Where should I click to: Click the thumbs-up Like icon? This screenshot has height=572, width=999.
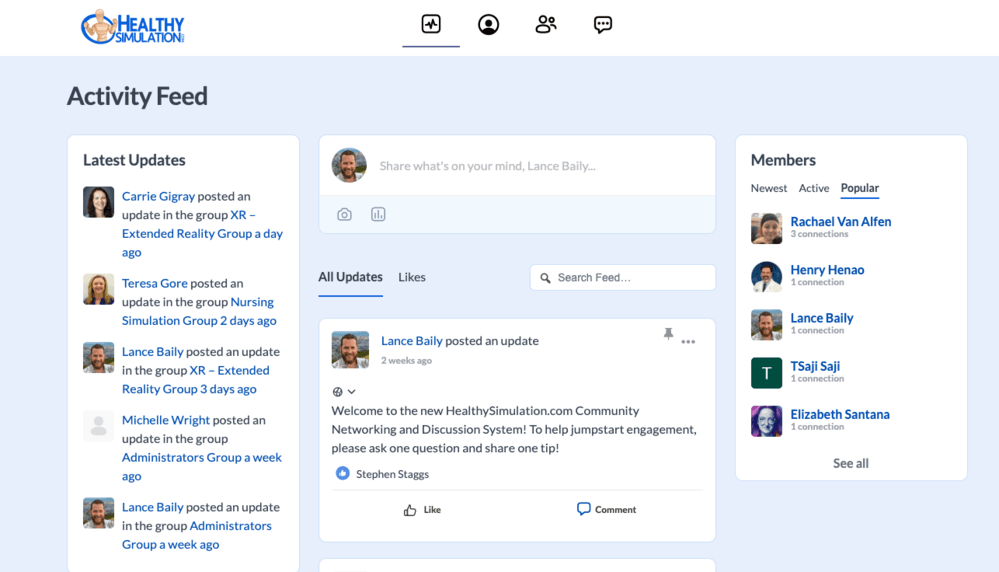click(x=410, y=510)
